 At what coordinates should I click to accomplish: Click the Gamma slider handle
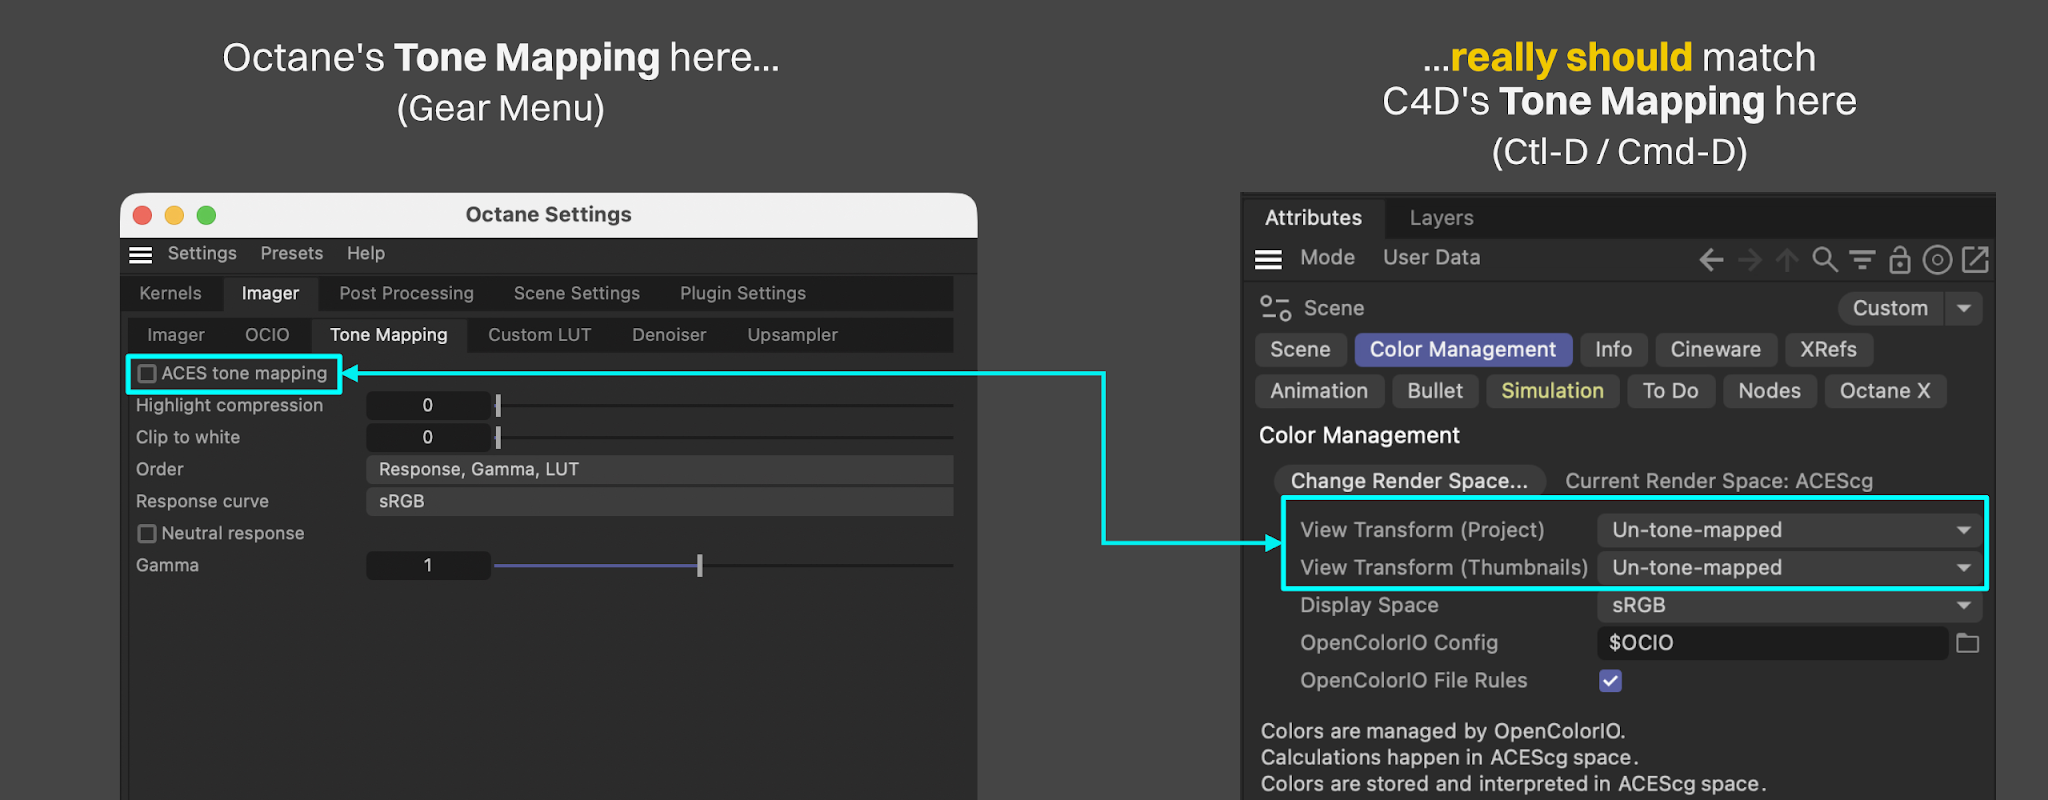[700, 566]
